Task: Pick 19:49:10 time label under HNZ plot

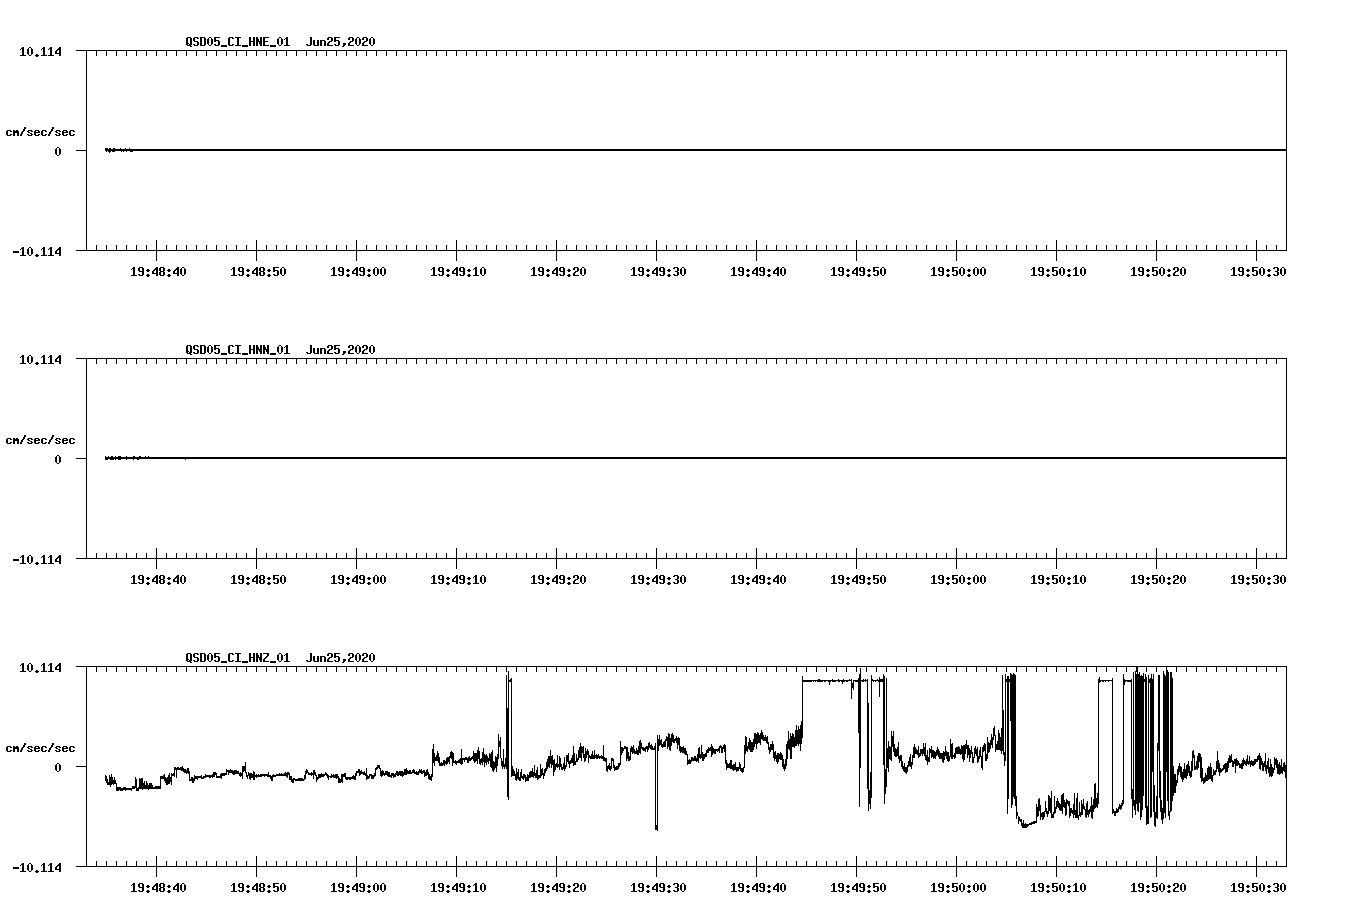Action: click(x=458, y=887)
